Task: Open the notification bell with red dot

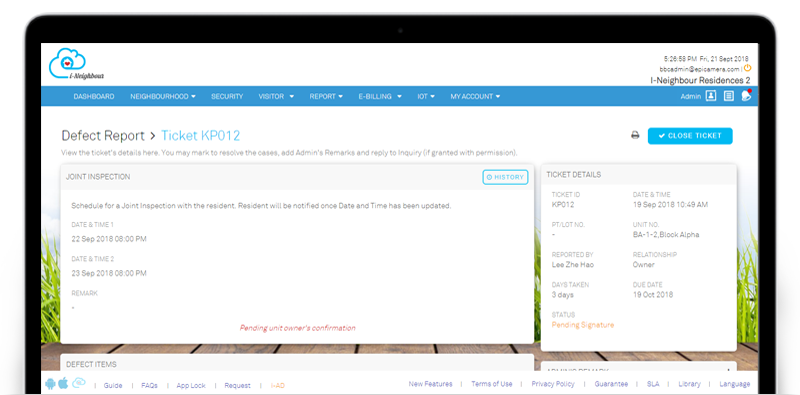Action: (x=746, y=95)
